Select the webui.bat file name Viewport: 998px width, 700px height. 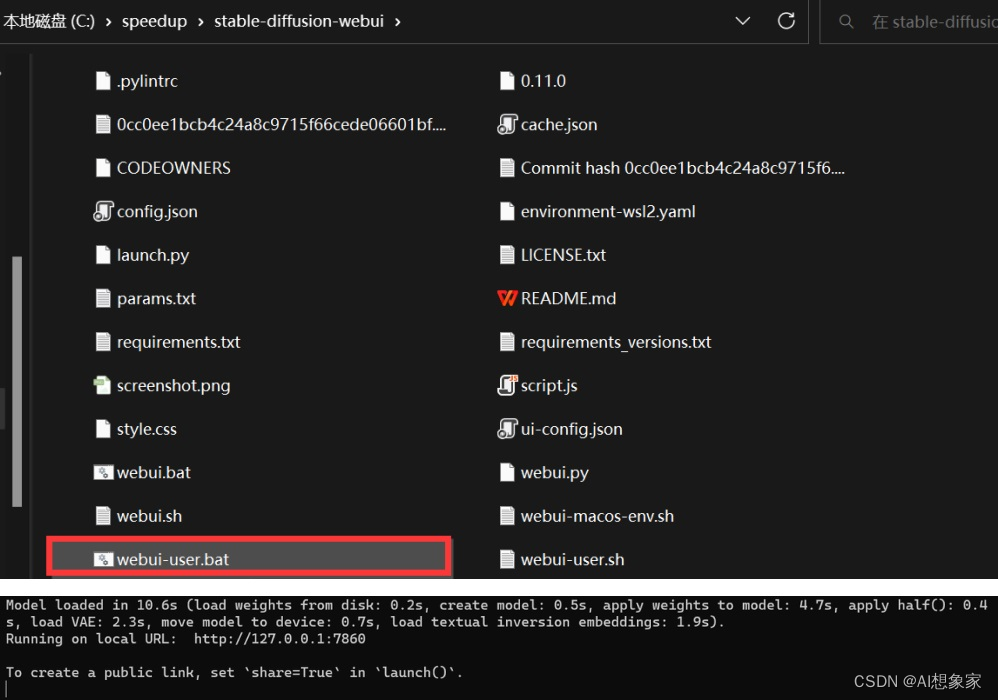[x=153, y=472]
